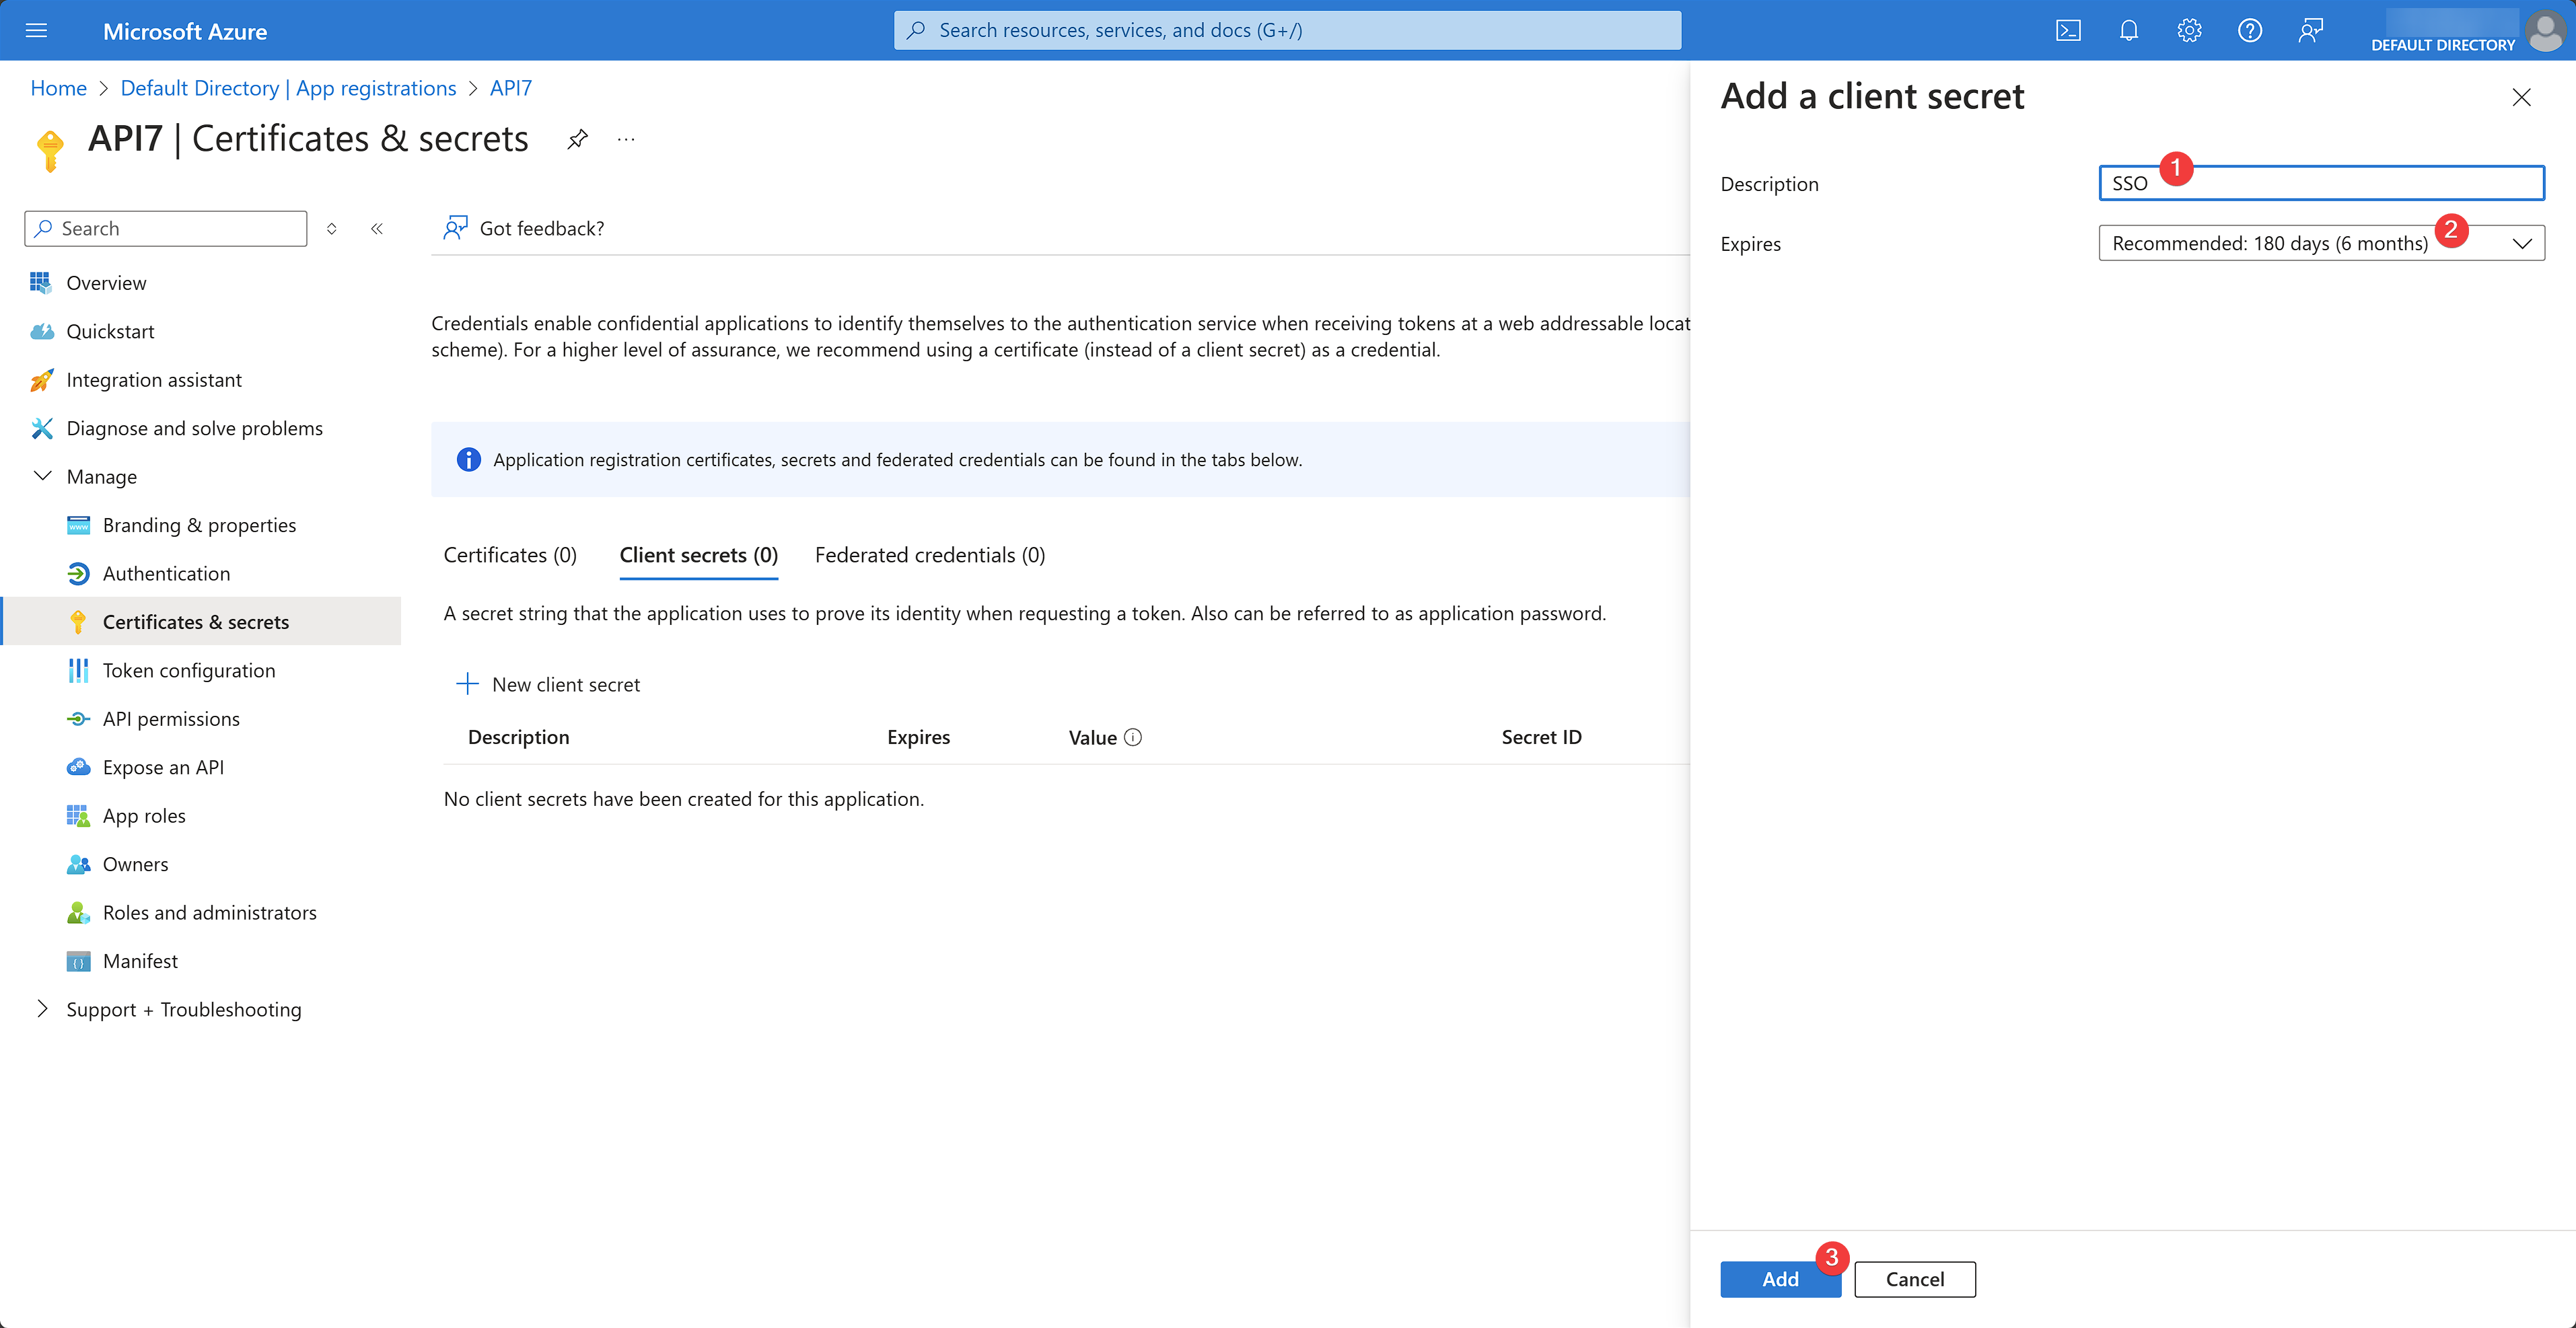Focus the sidebar Search box
Image resolution: width=2576 pixels, height=1328 pixels.
(166, 229)
